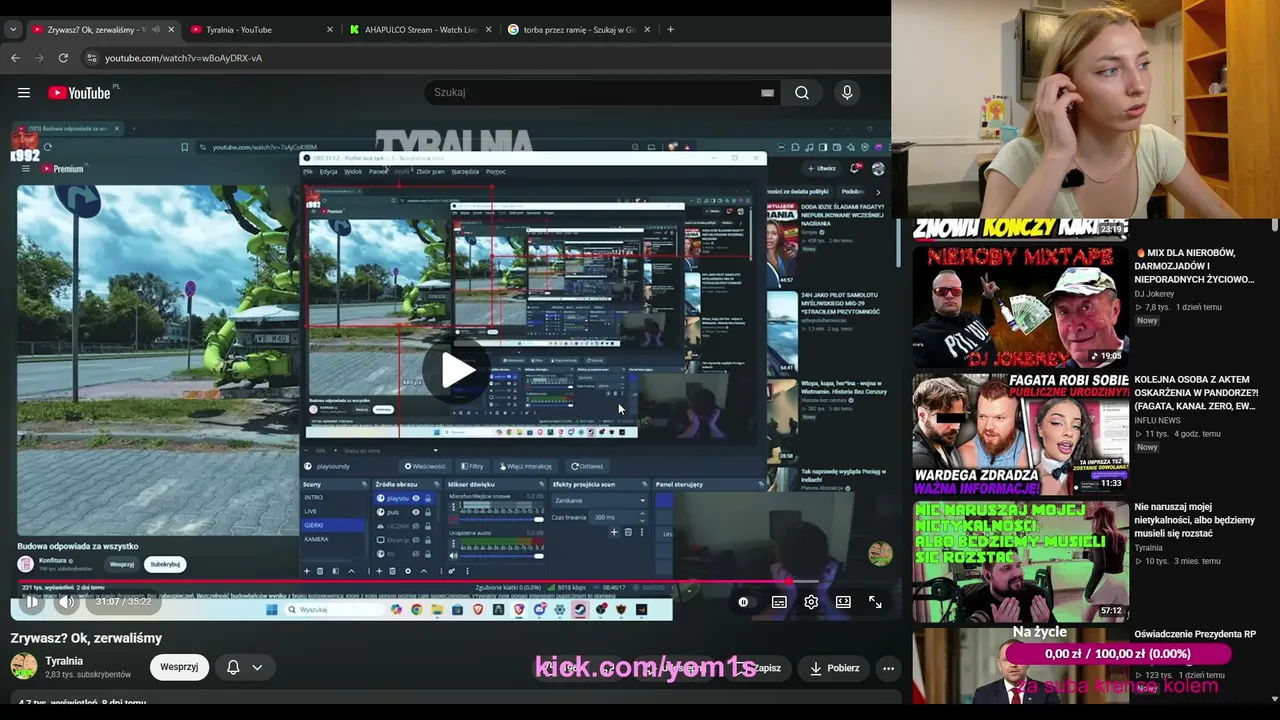Download the video with Pobierz
Viewport: 1280px width, 720px height.
click(x=834, y=668)
